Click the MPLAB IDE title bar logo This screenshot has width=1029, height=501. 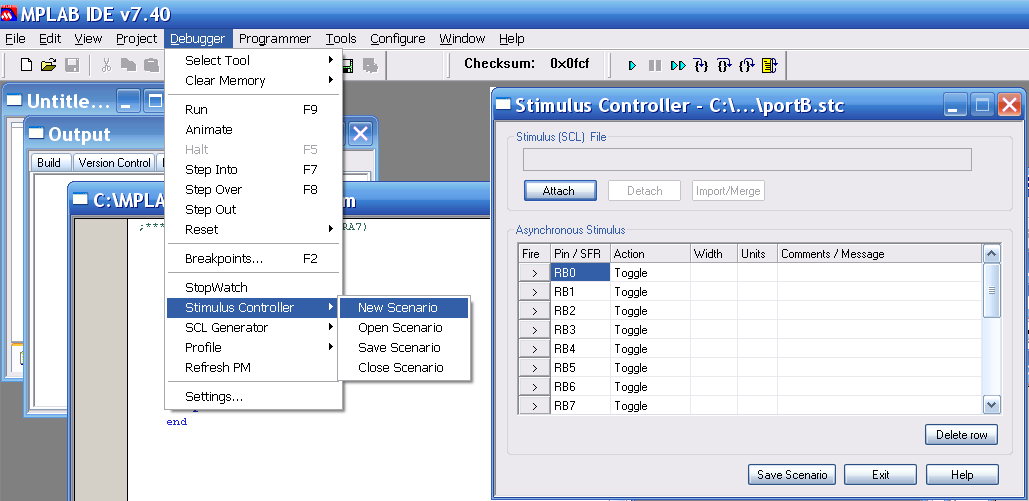(x=9, y=12)
